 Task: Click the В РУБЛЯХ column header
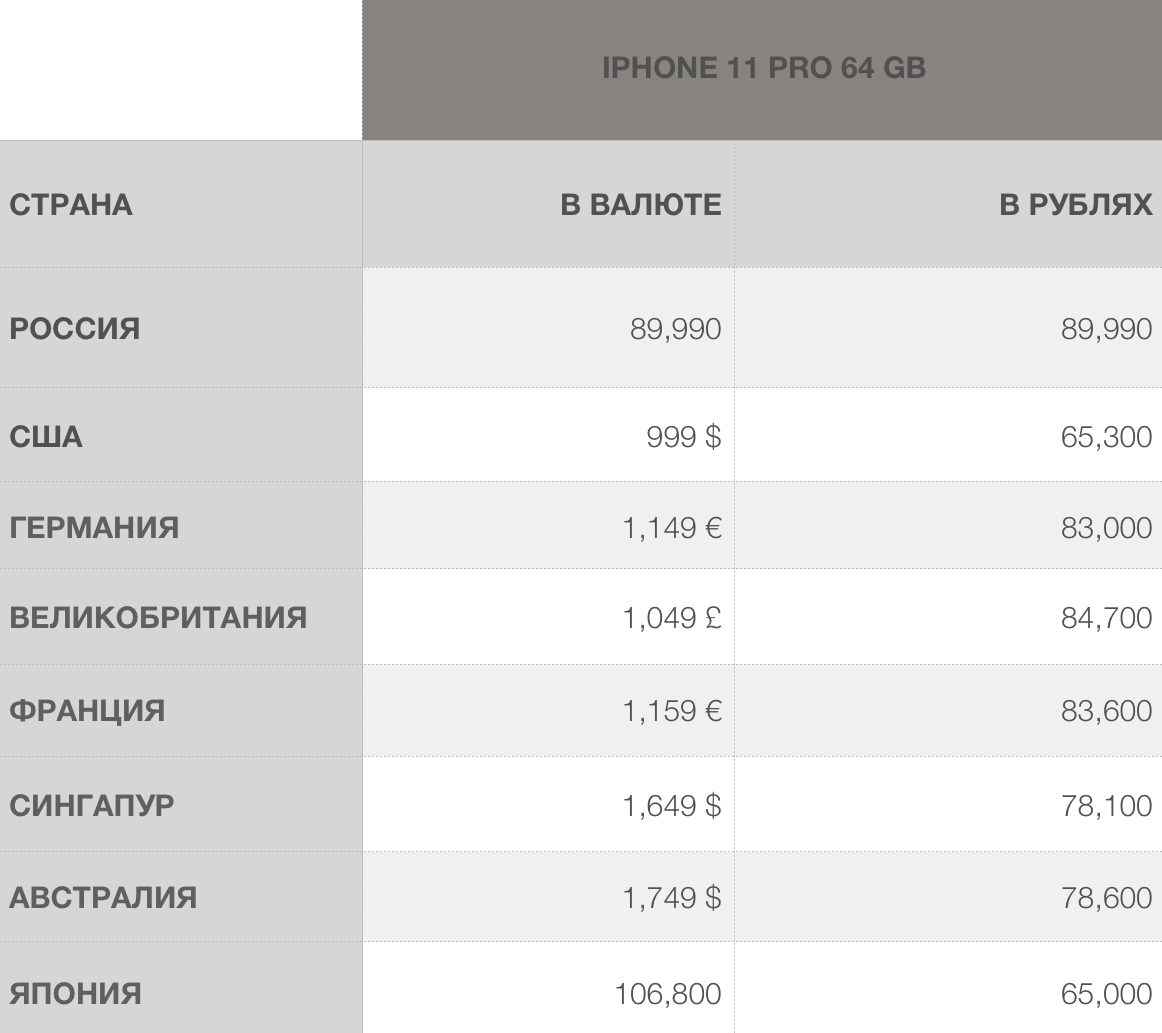(1075, 205)
